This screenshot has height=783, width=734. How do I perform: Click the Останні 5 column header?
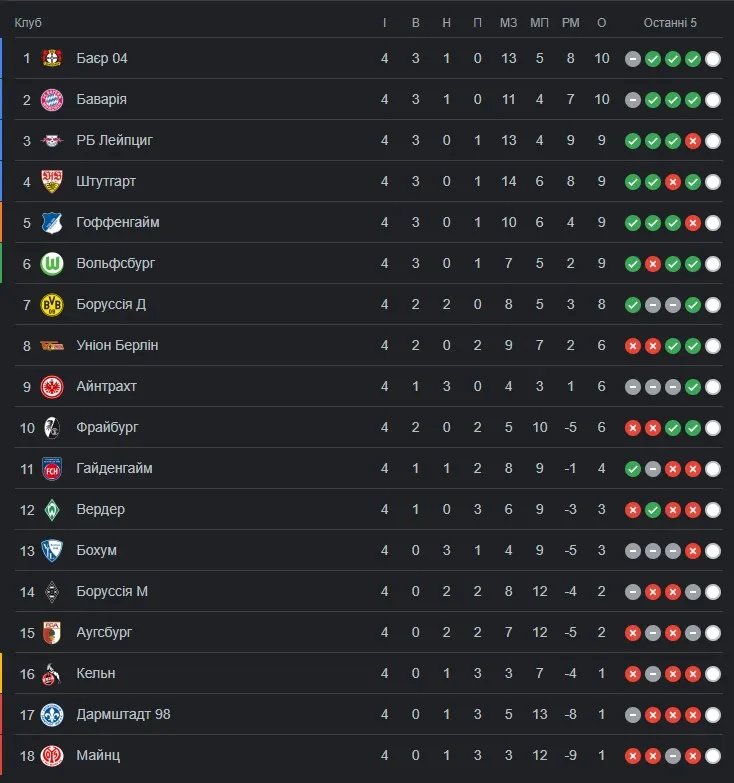(x=670, y=22)
